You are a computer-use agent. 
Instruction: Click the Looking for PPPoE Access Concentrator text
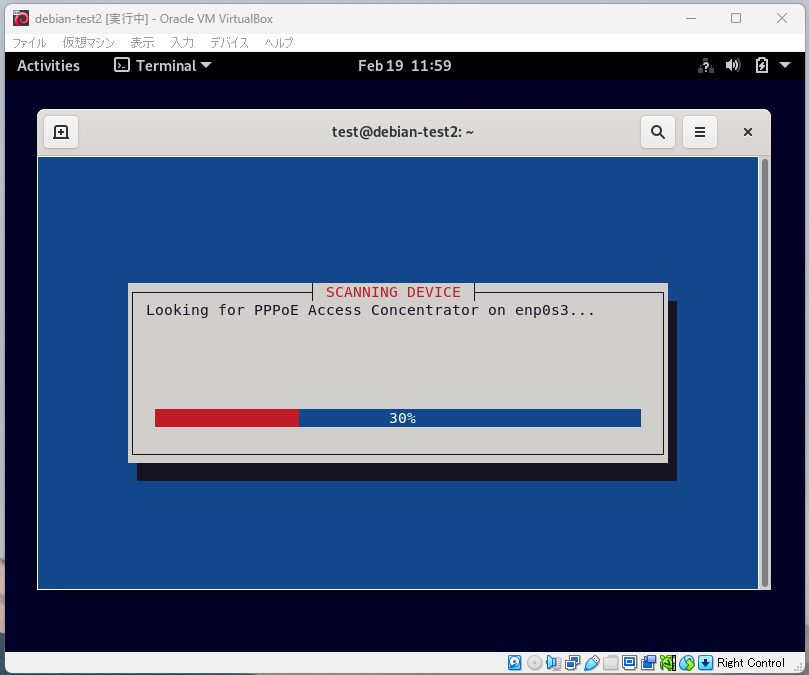point(370,310)
